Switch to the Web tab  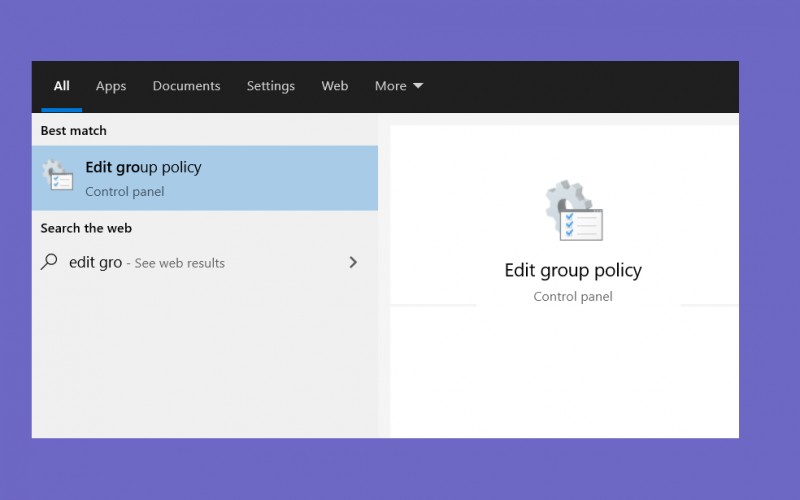pos(335,86)
